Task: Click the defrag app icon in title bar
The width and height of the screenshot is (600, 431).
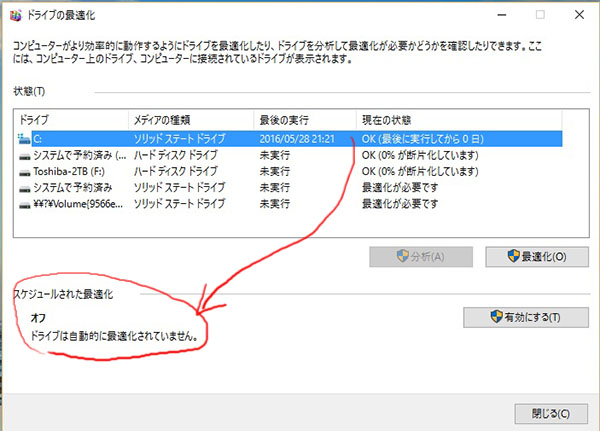Action: (x=15, y=15)
